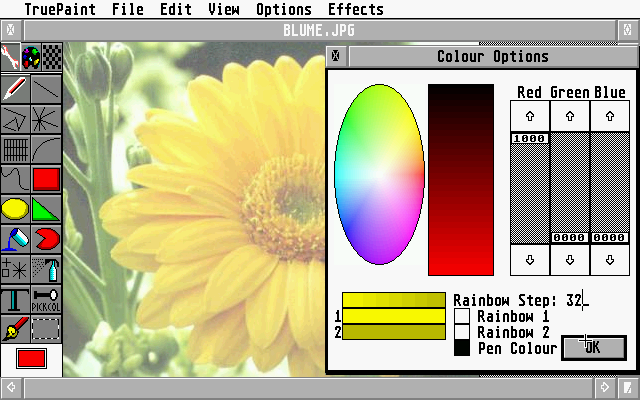Select the paint bucket fill tool
The image size is (640, 400).
[16, 239]
